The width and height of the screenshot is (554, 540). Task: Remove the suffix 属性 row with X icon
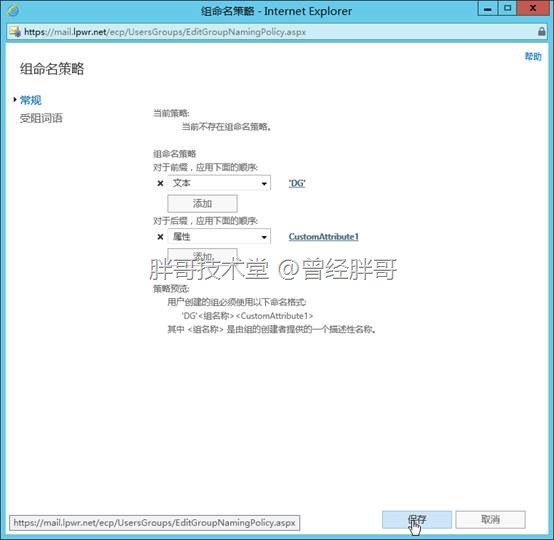(160, 237)
